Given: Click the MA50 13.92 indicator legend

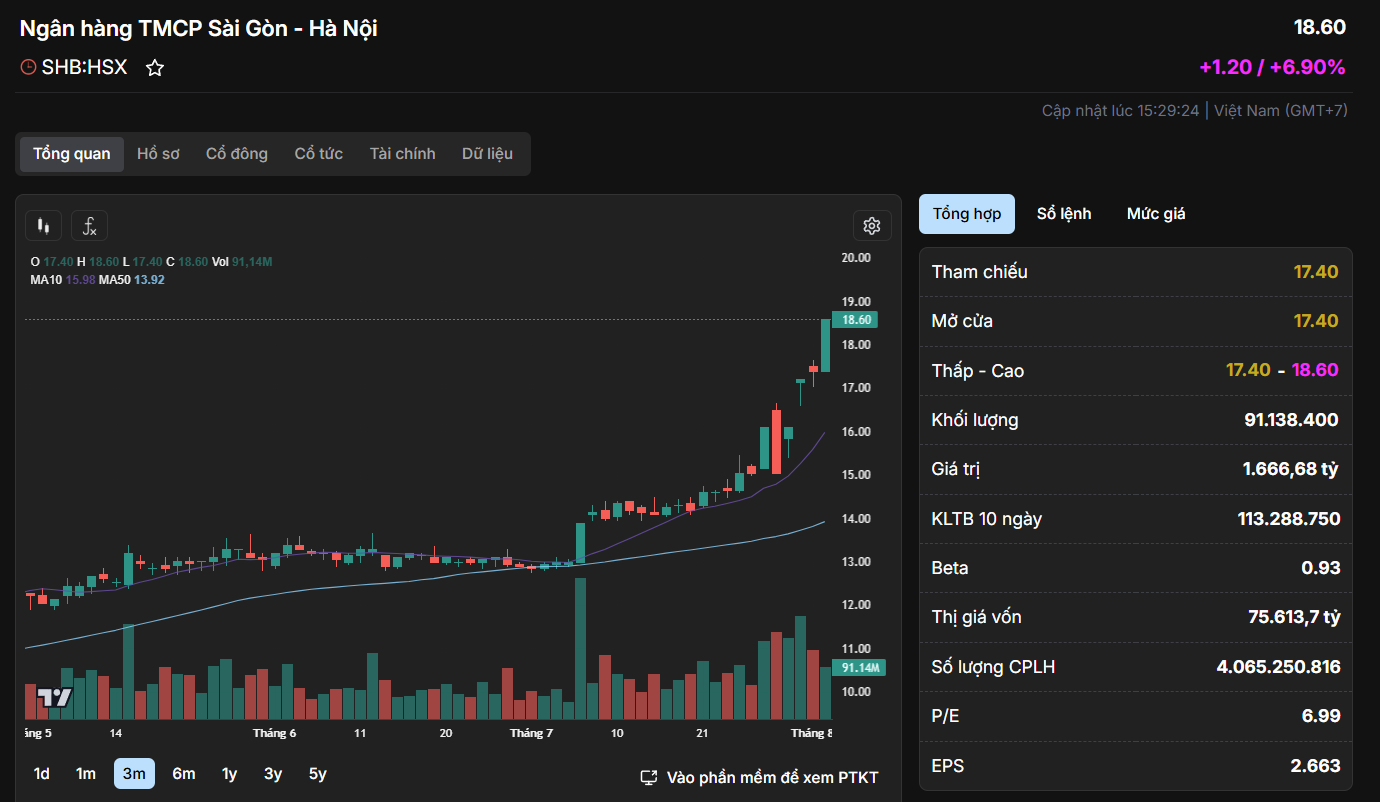Looking at the screenshot, I should point(131,280).
